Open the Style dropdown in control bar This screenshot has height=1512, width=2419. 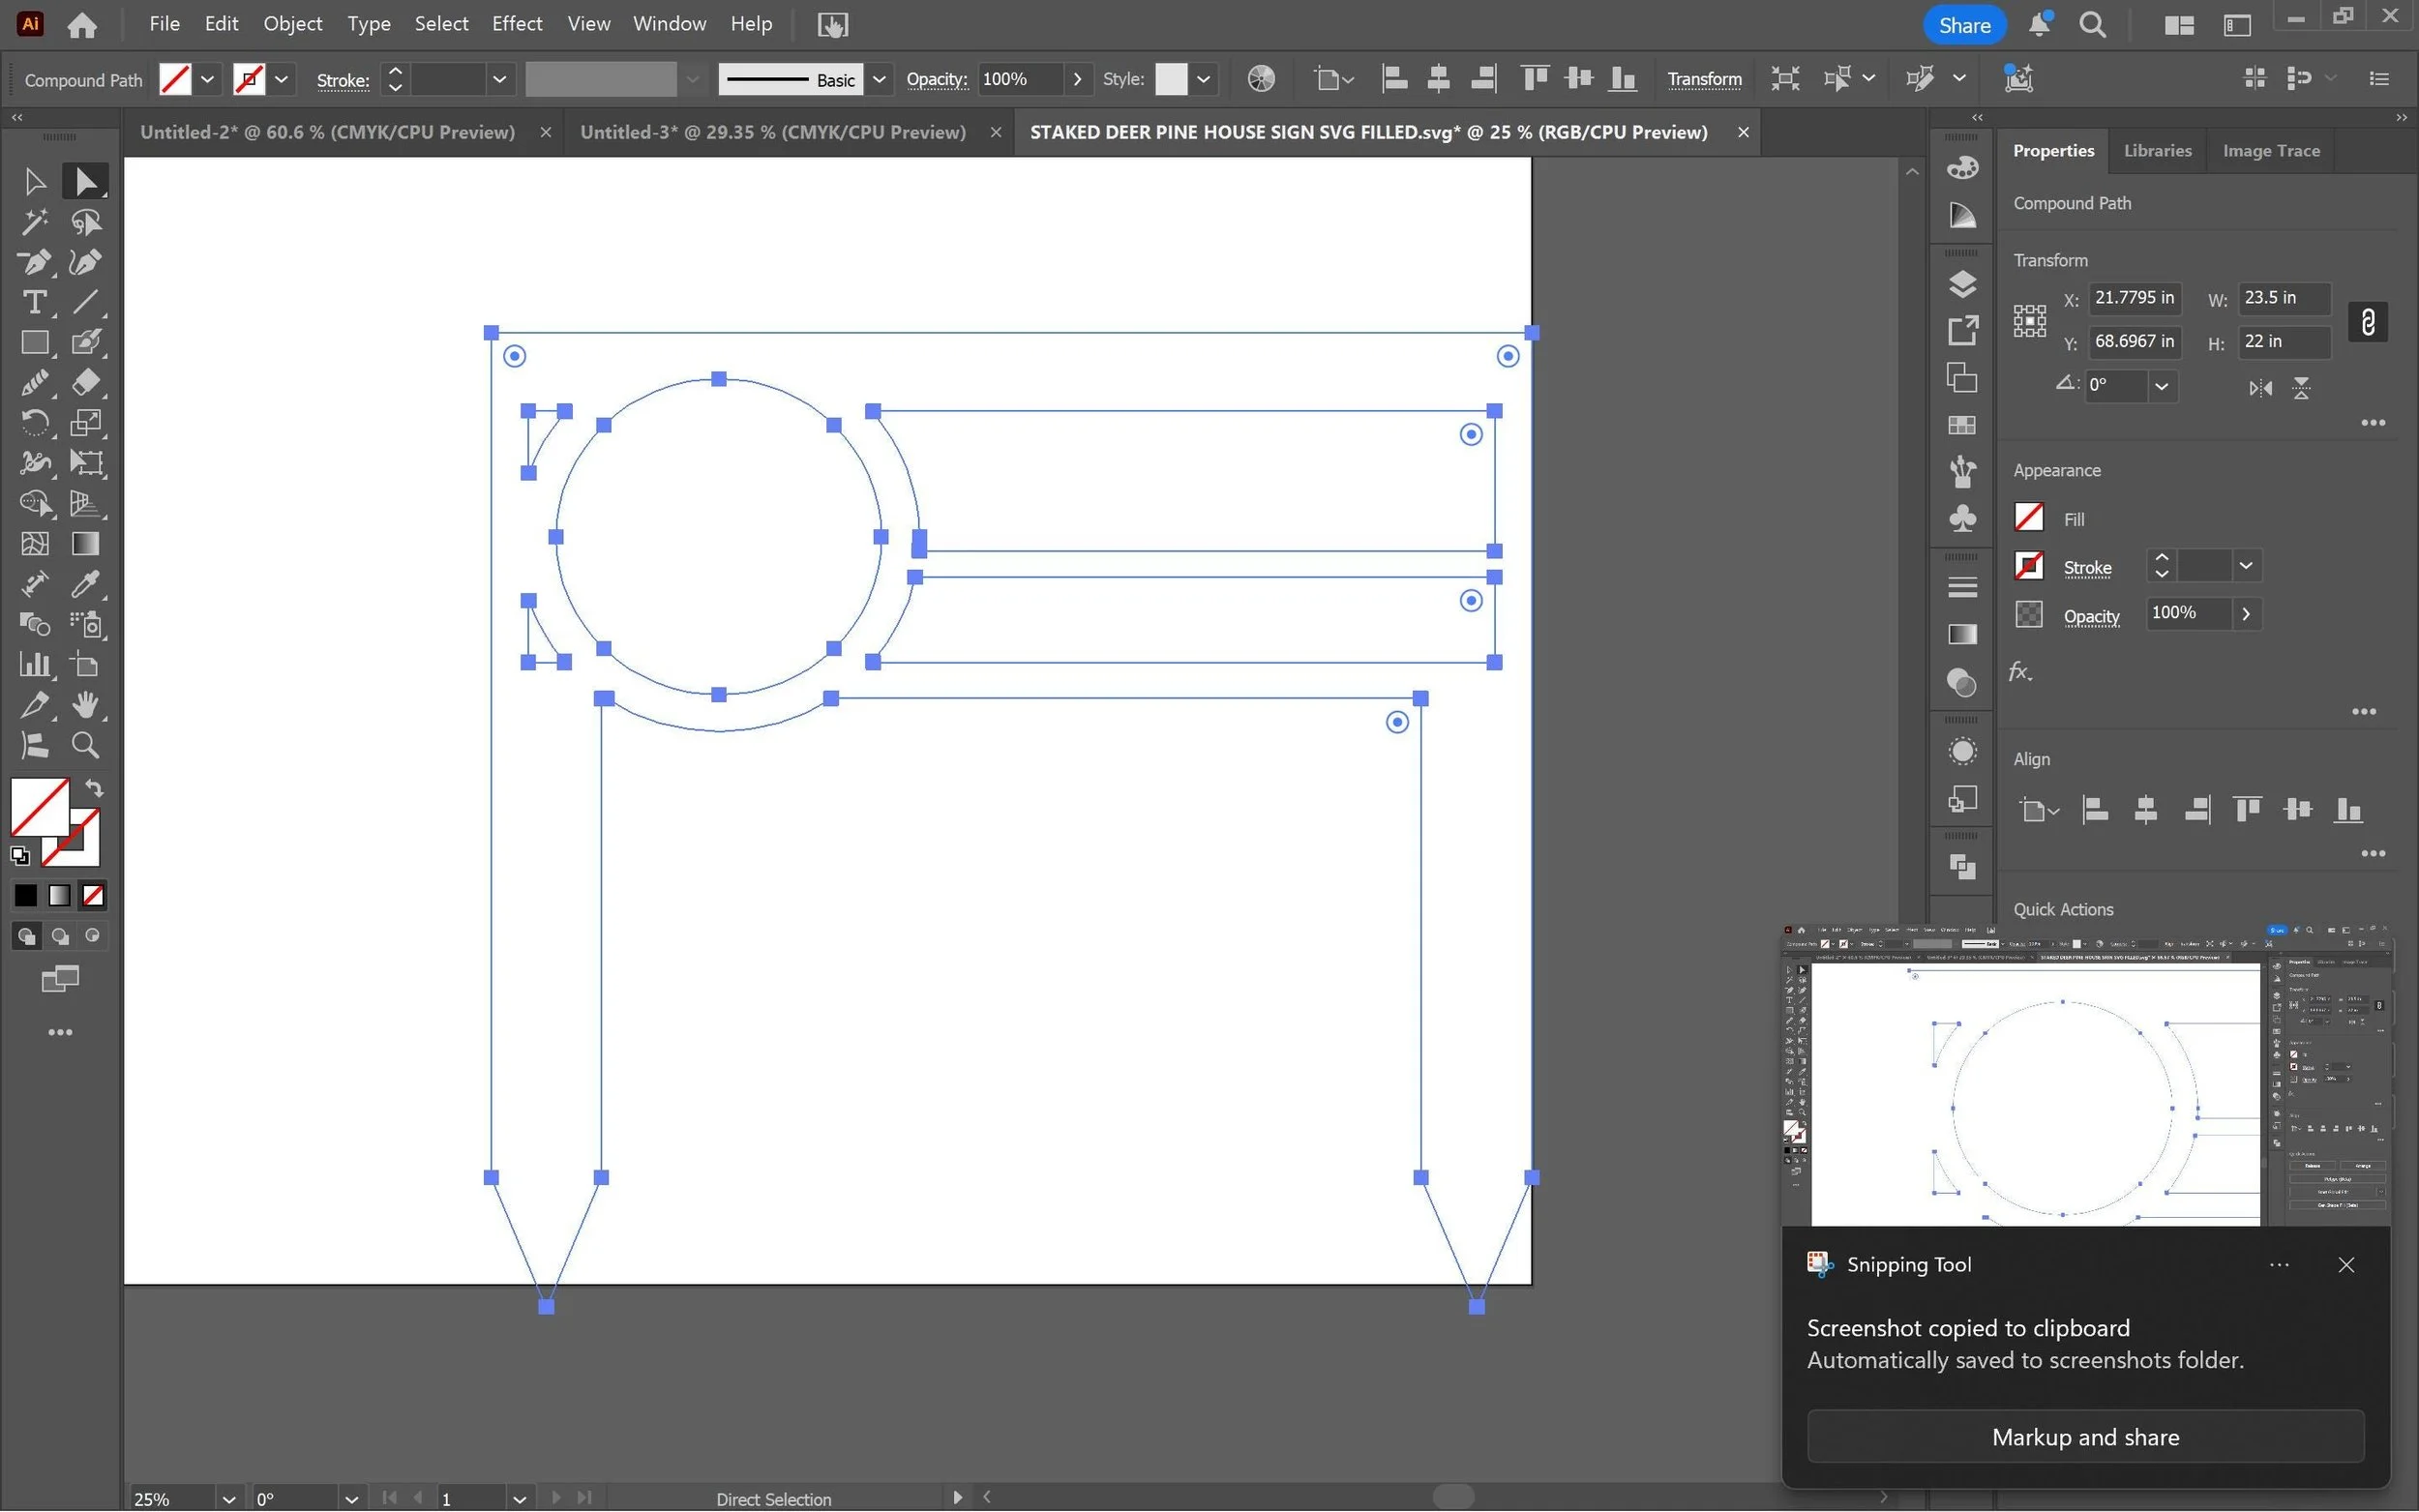click(x=1203, y=79)
